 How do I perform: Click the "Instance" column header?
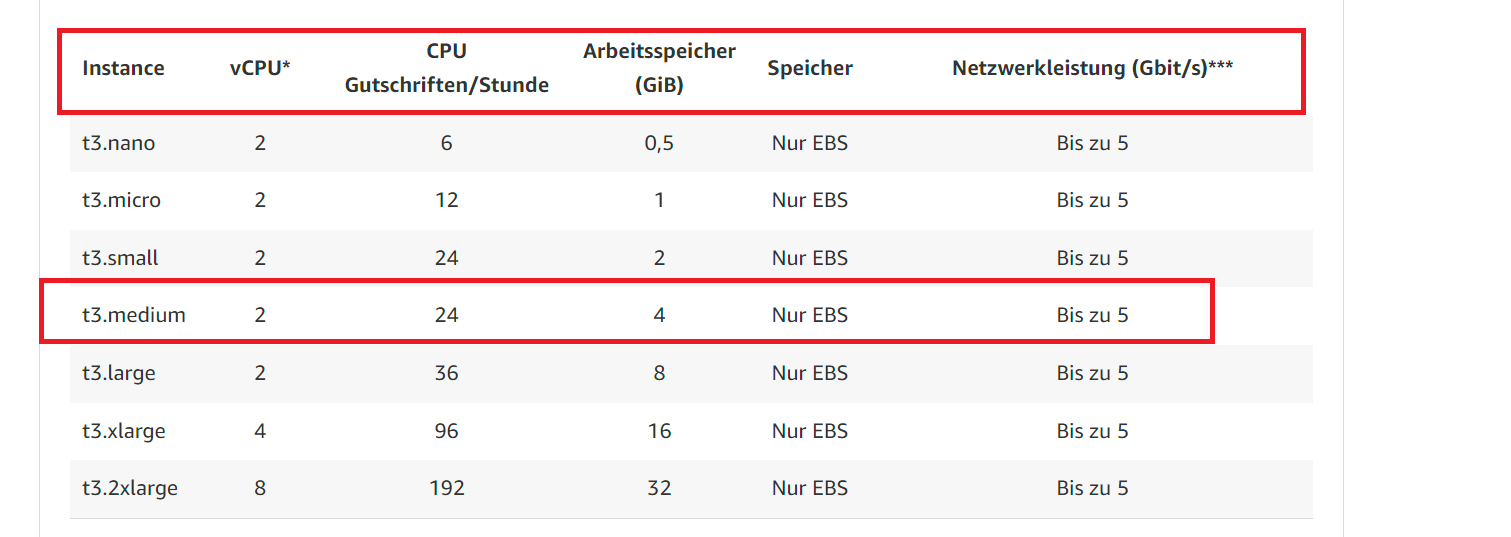point(123,68)
